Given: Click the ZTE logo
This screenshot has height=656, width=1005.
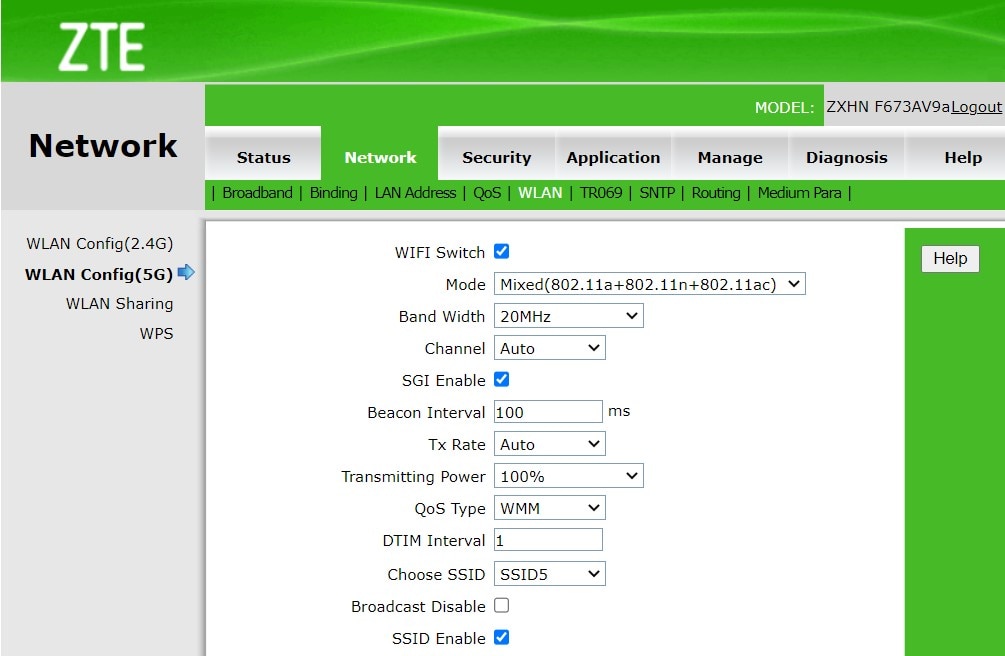Looking at the screenshot, I should (101, 47).
